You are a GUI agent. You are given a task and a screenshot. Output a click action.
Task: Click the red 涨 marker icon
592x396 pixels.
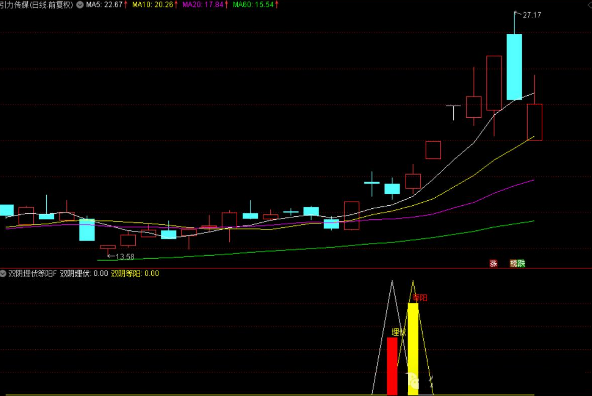click(x=493, y=263)
